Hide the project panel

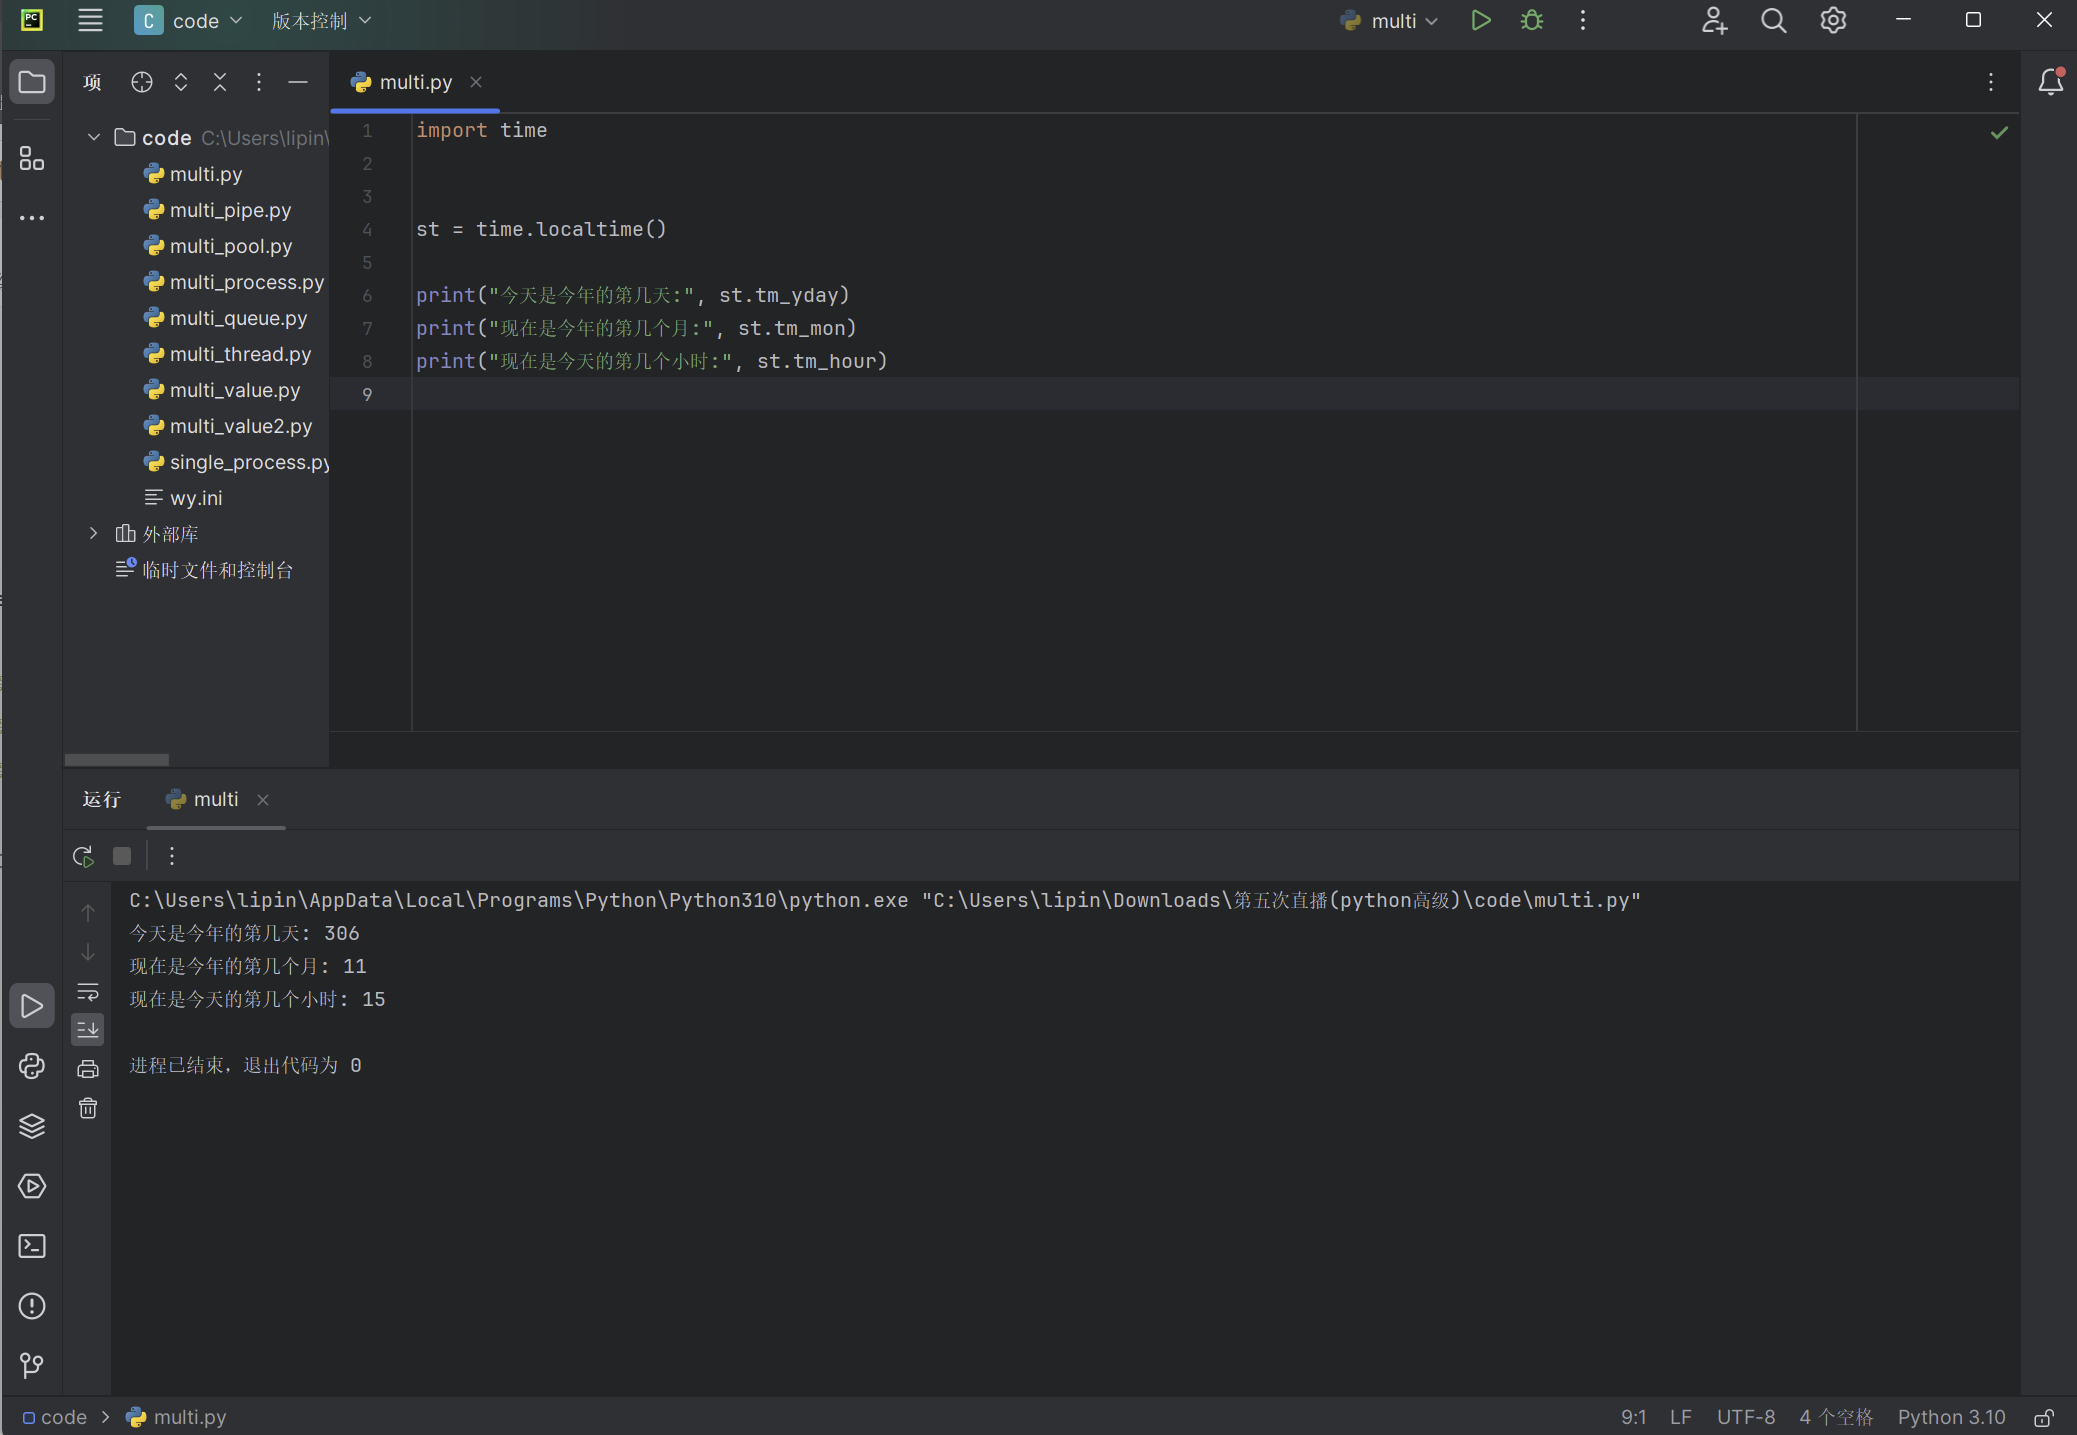(298, 82)
